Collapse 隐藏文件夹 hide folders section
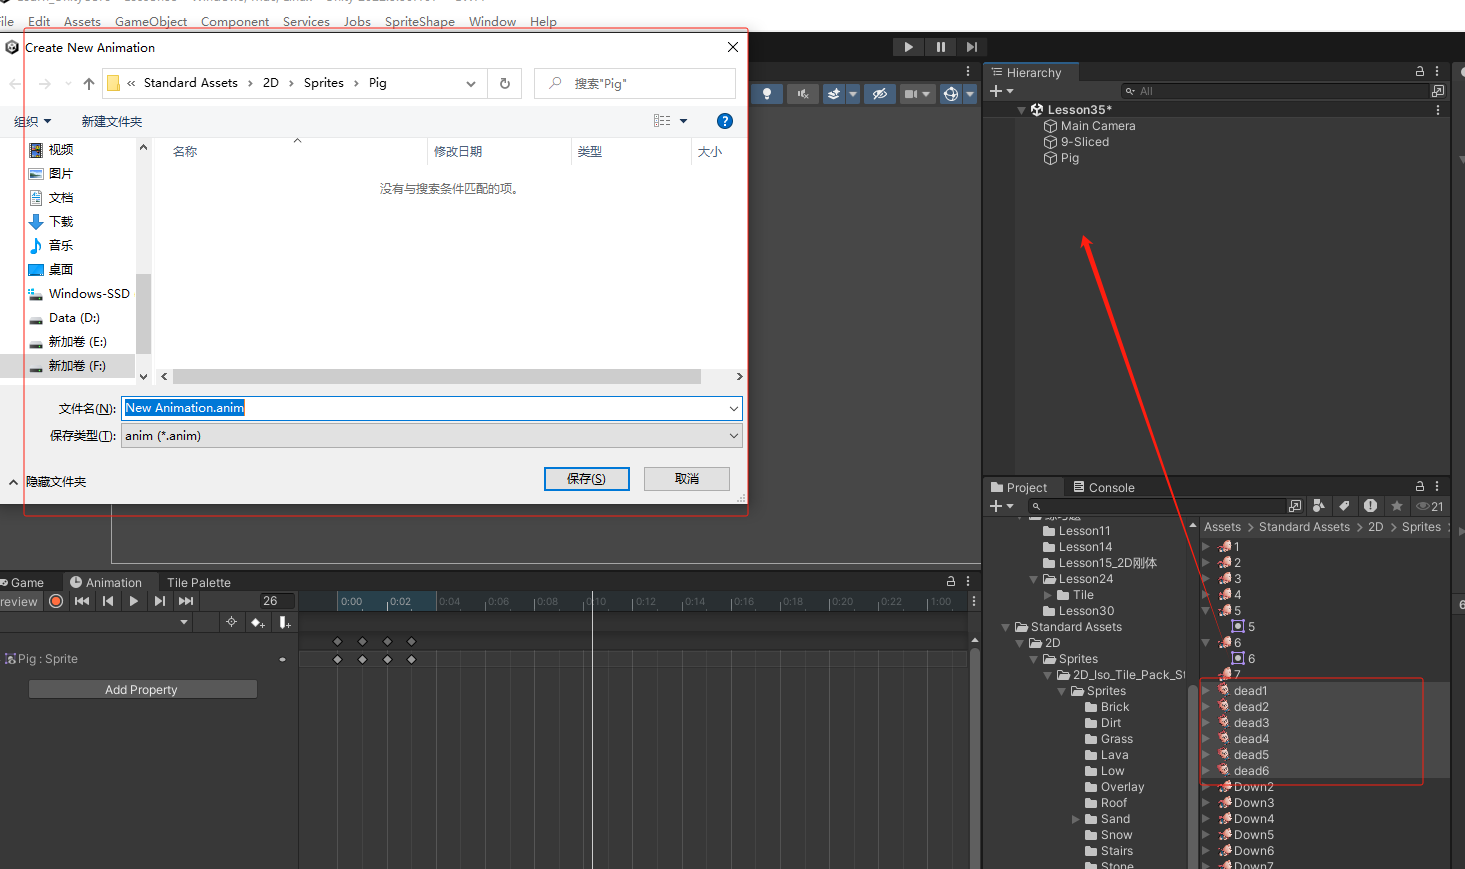Image resolution: width=1465 pixels, height=869 pixels. pos(48,482)
